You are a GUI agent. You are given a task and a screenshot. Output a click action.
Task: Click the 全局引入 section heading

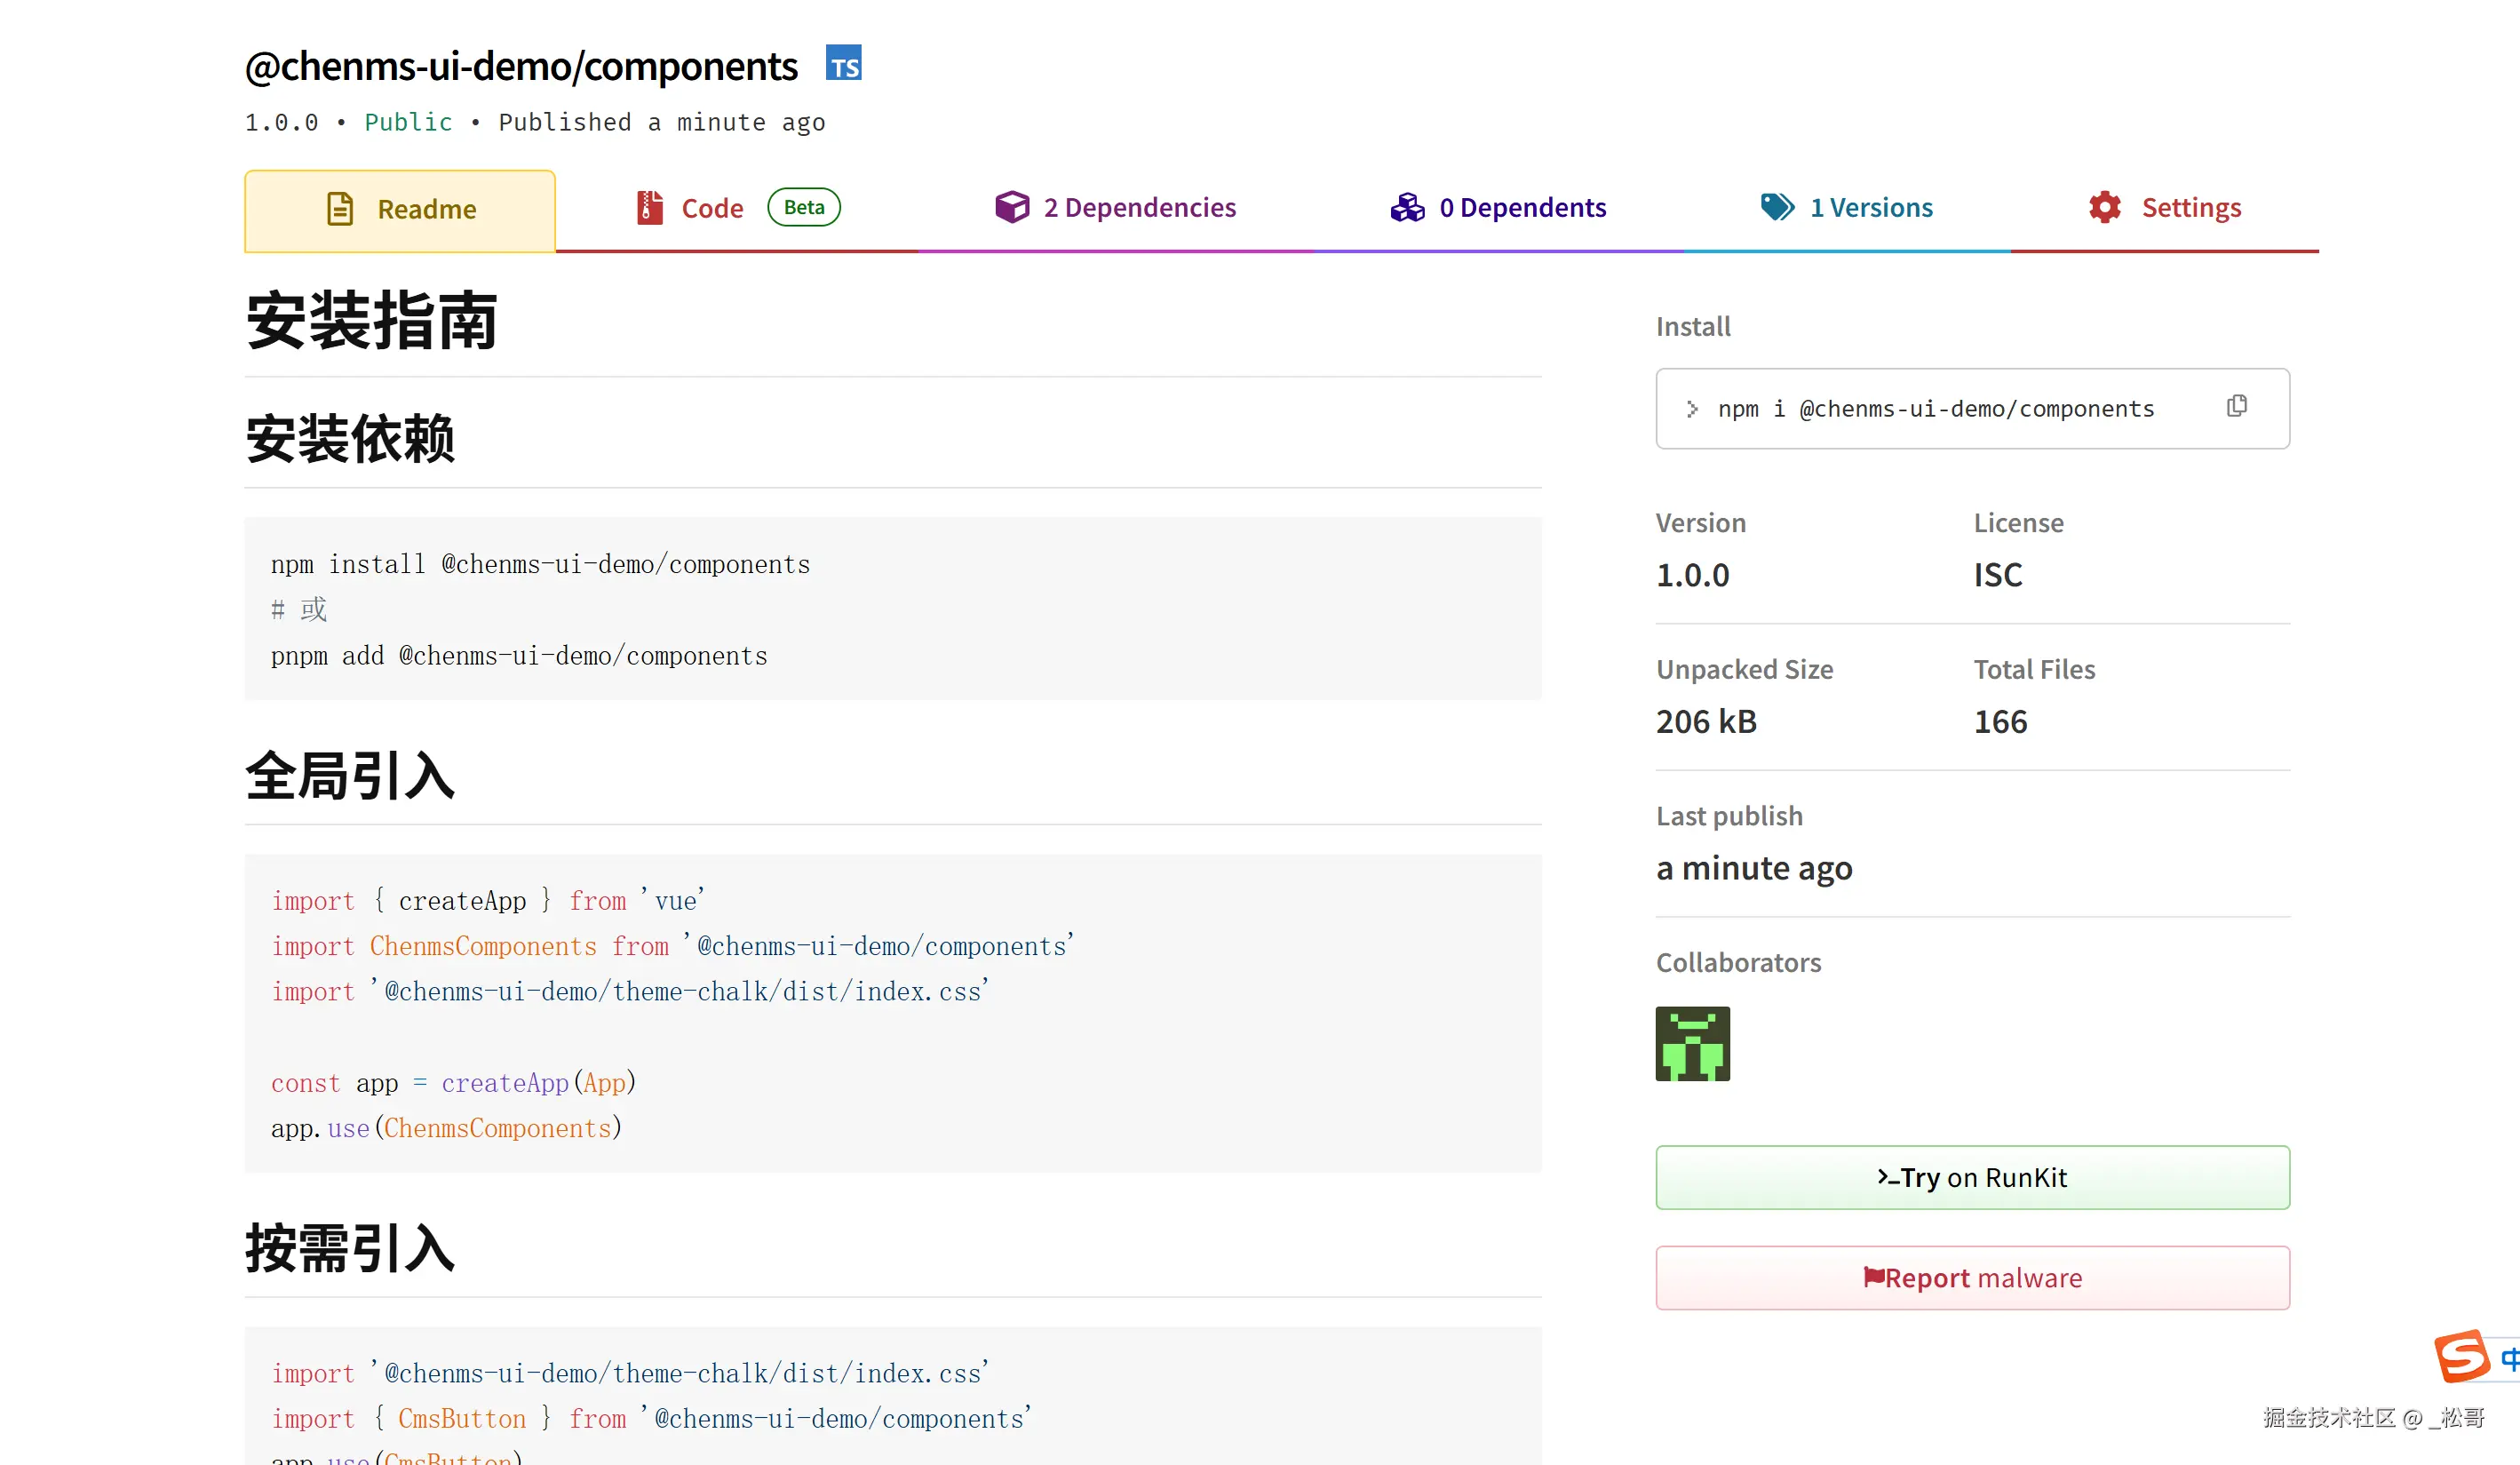coord(350,776)
